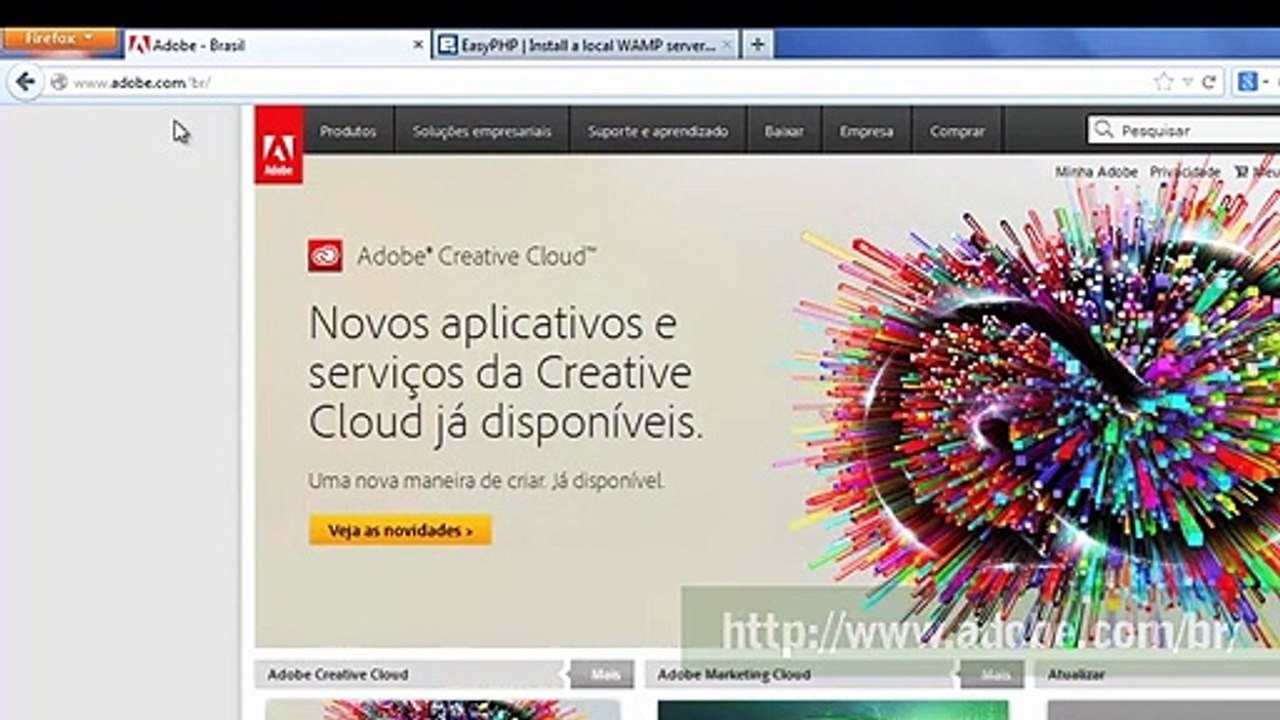Open the Google search engine selector
1280x720 pixels.
coord(1252,82)
